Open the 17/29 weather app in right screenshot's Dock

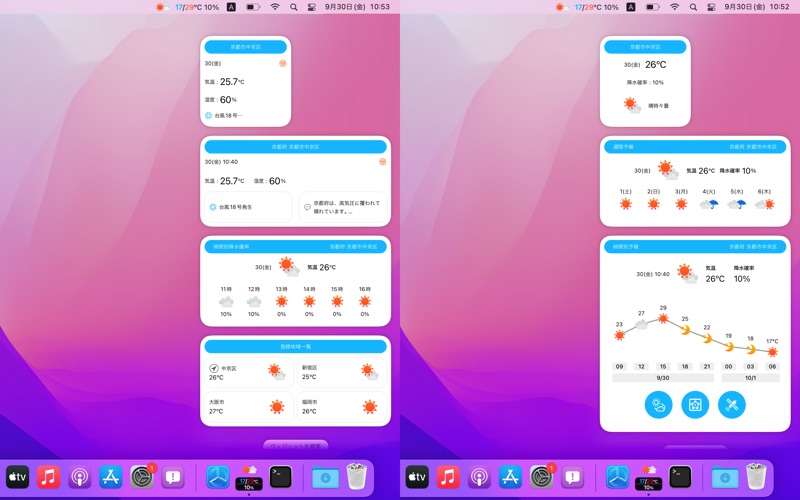tap(648, 478)
